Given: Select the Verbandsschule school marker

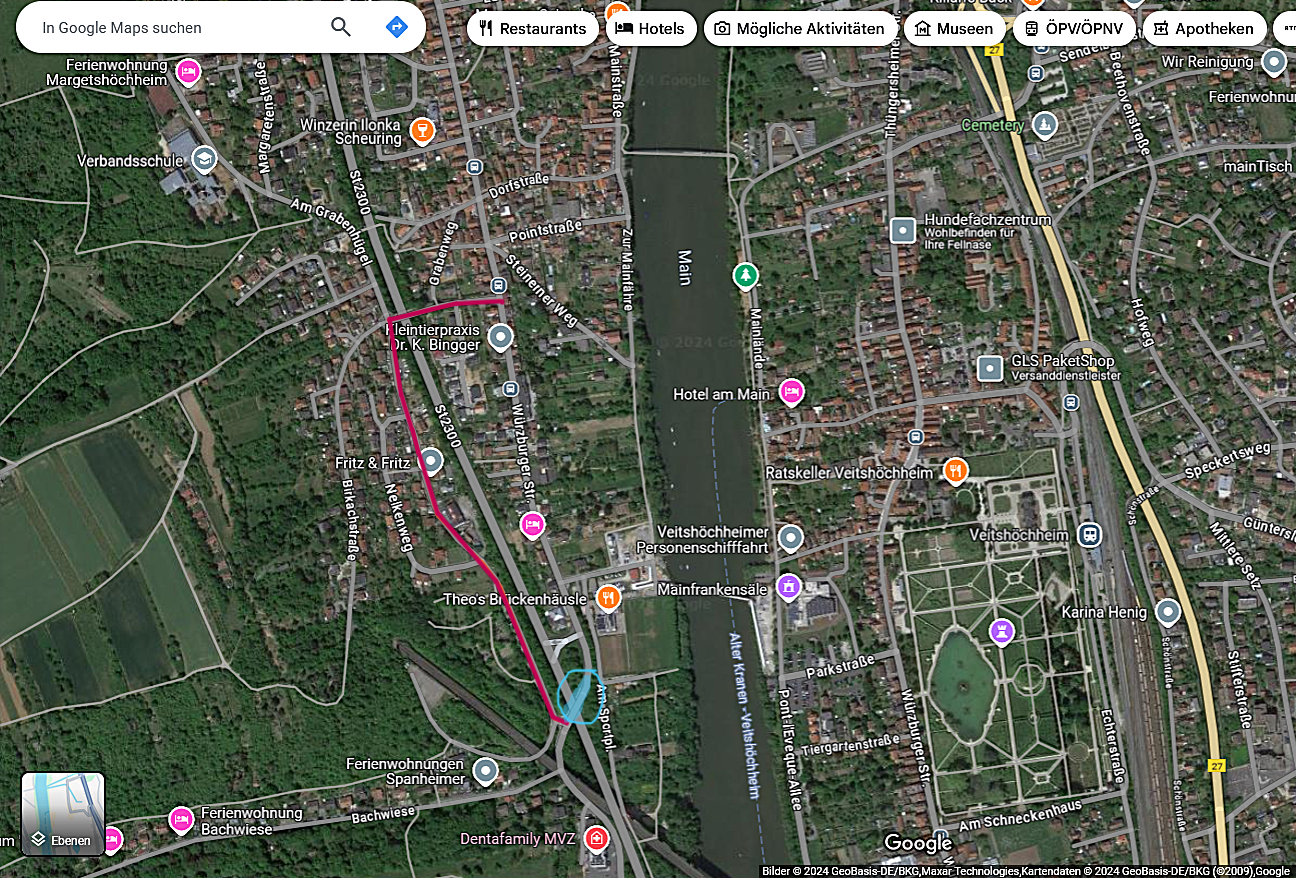Looking at the screenshot, I should click(x=204, y=159).
